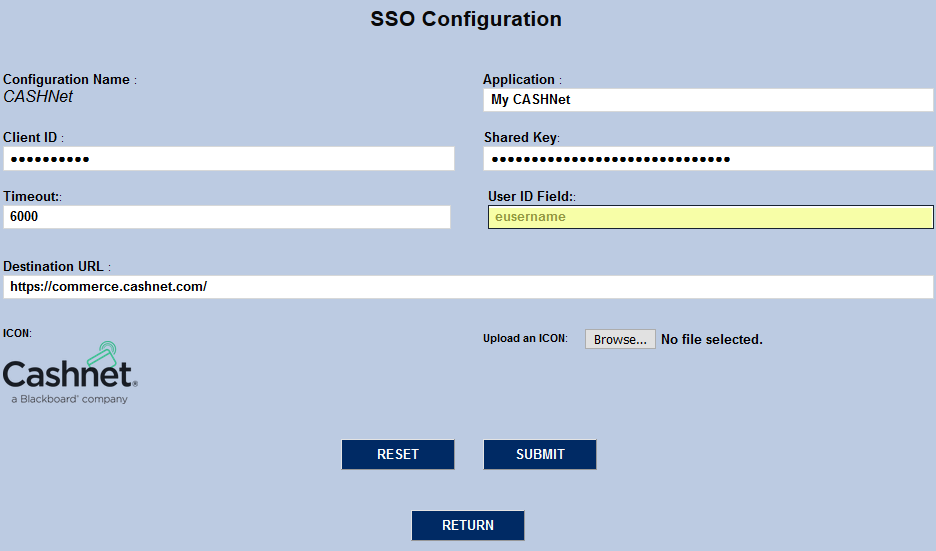Focus the Destination URL field
The width and height of the screenshot is (936, 551).
point(468,287)
